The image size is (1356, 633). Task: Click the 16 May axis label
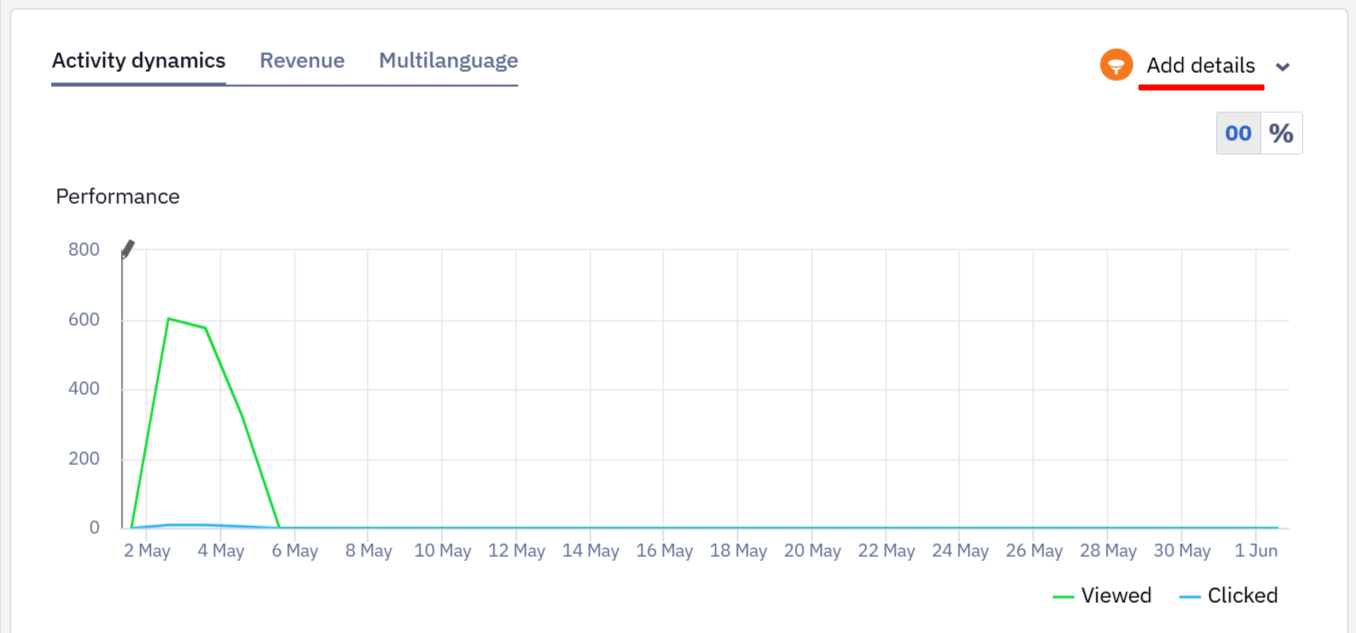tap(664, 551)
